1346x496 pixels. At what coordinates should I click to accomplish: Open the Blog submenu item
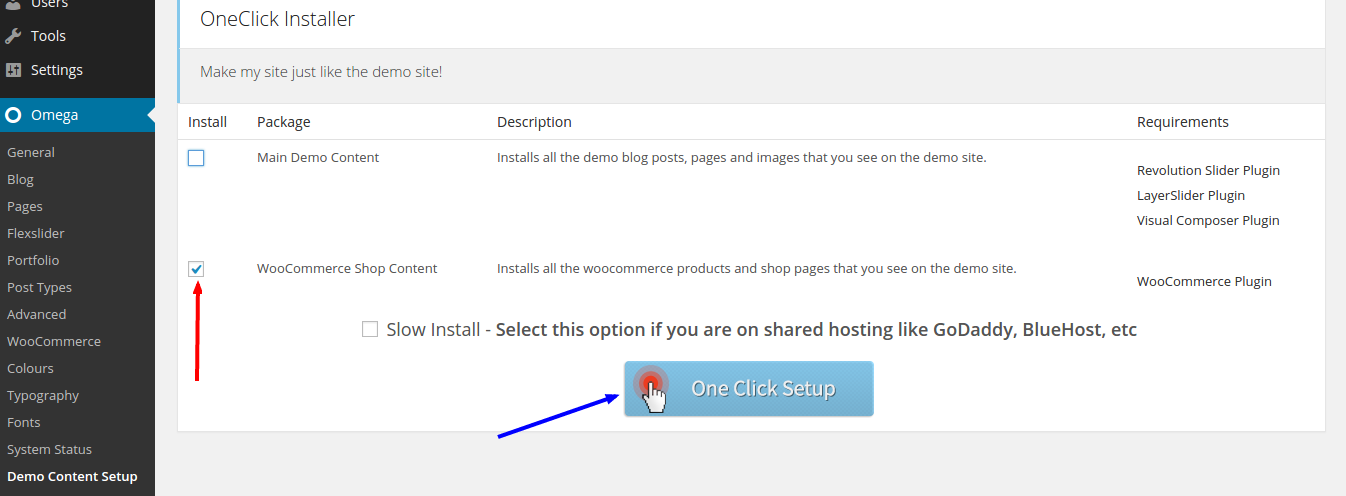[20, 179]
